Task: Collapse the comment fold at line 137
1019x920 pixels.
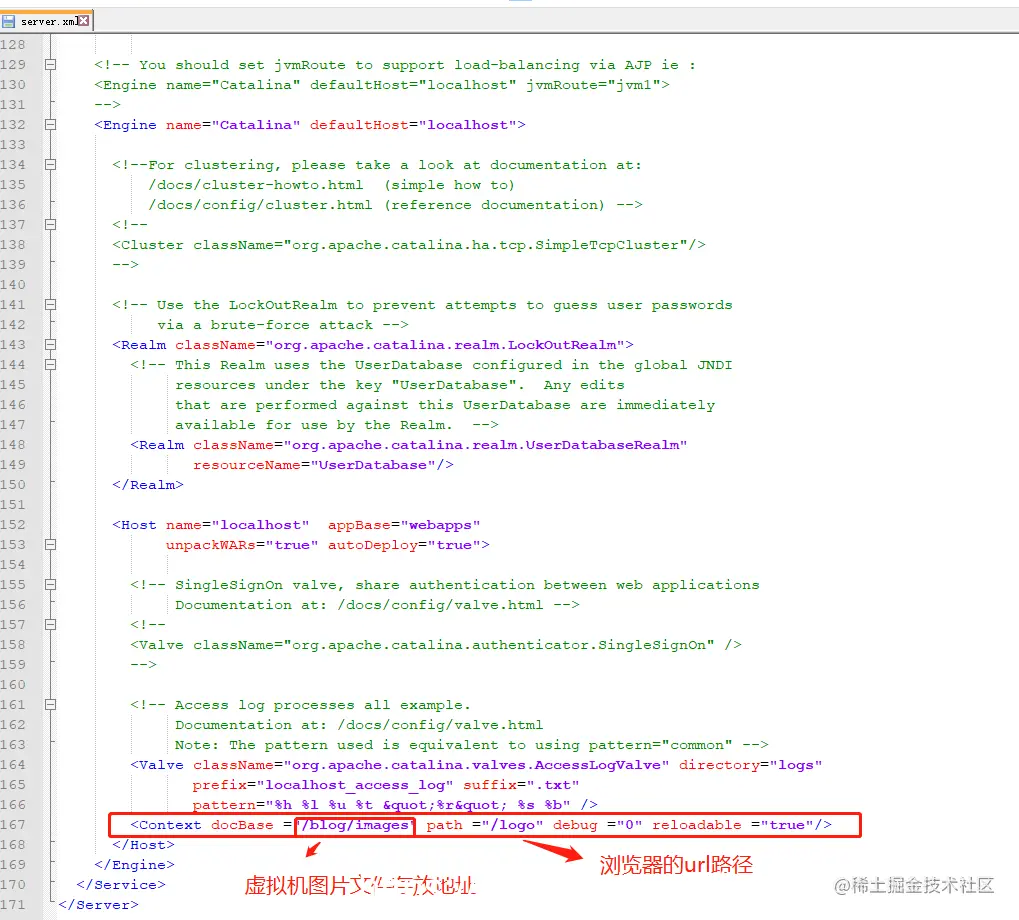Action: (x=50, y=224)
